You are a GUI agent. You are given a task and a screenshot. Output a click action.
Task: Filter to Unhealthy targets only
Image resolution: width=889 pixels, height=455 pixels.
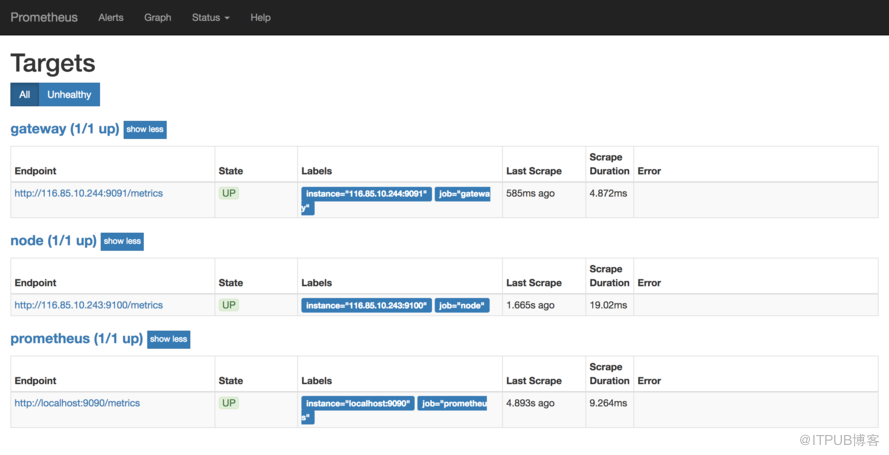(69, 95)
